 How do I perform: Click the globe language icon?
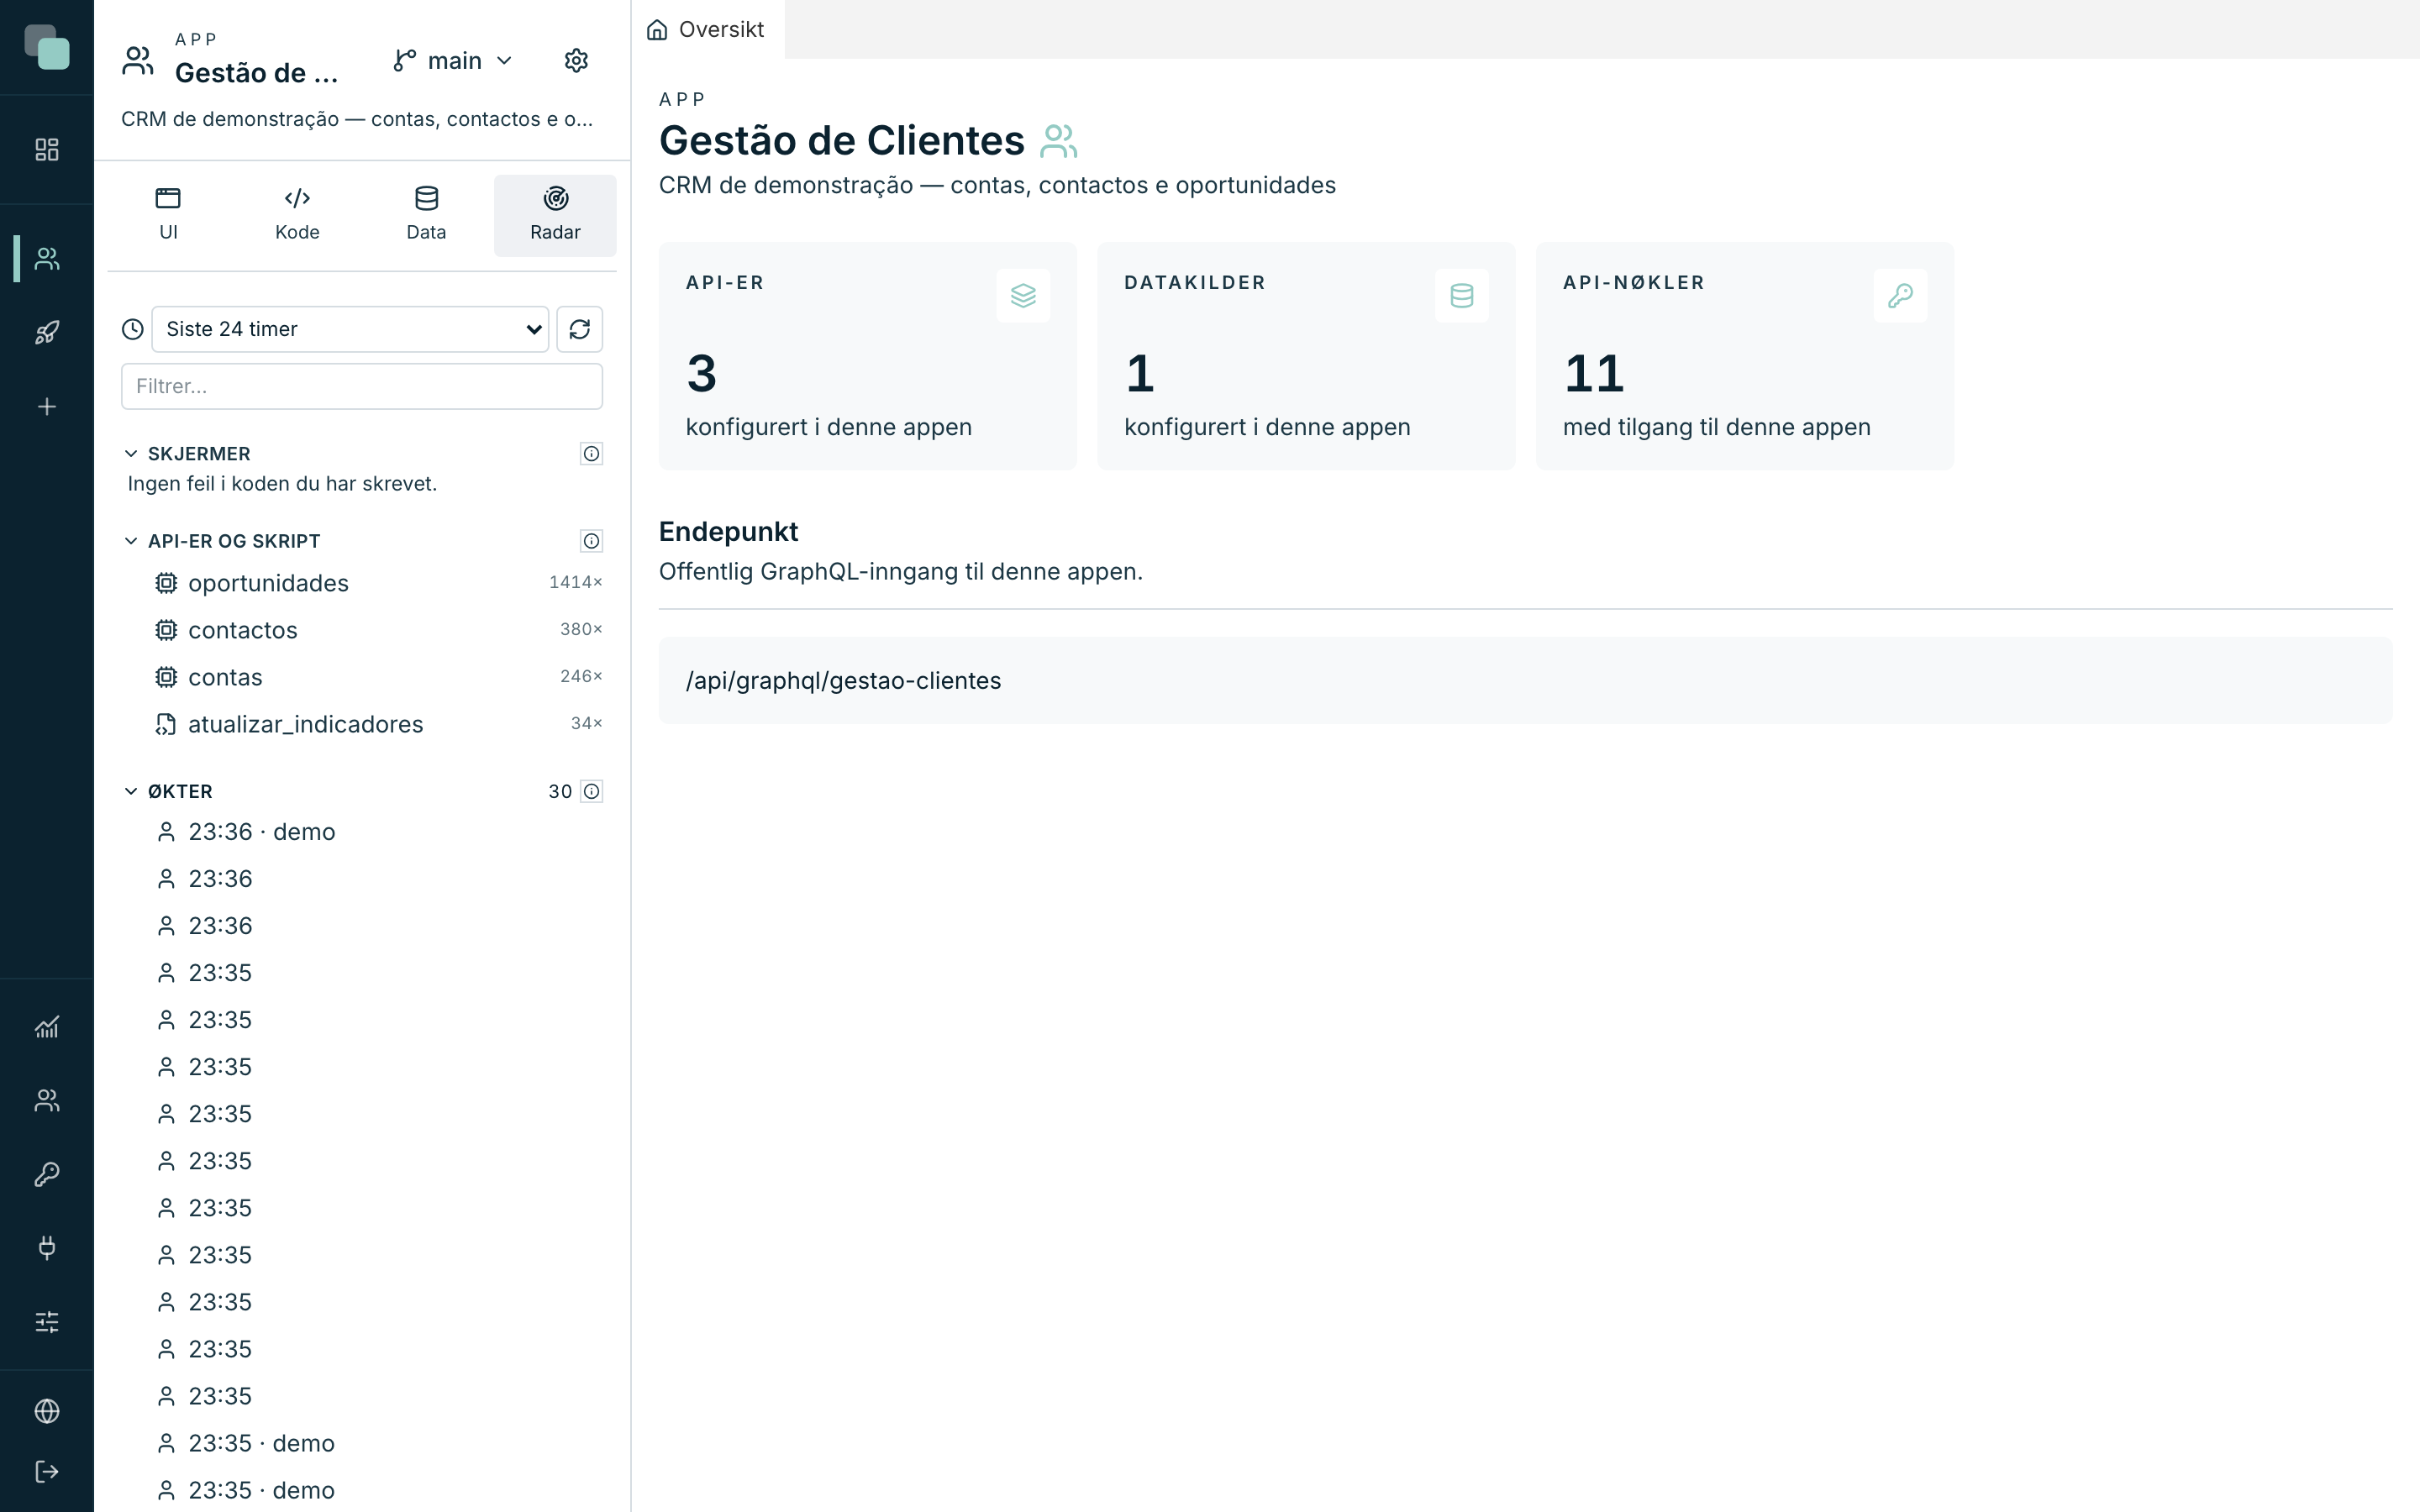click(47, 1411)
